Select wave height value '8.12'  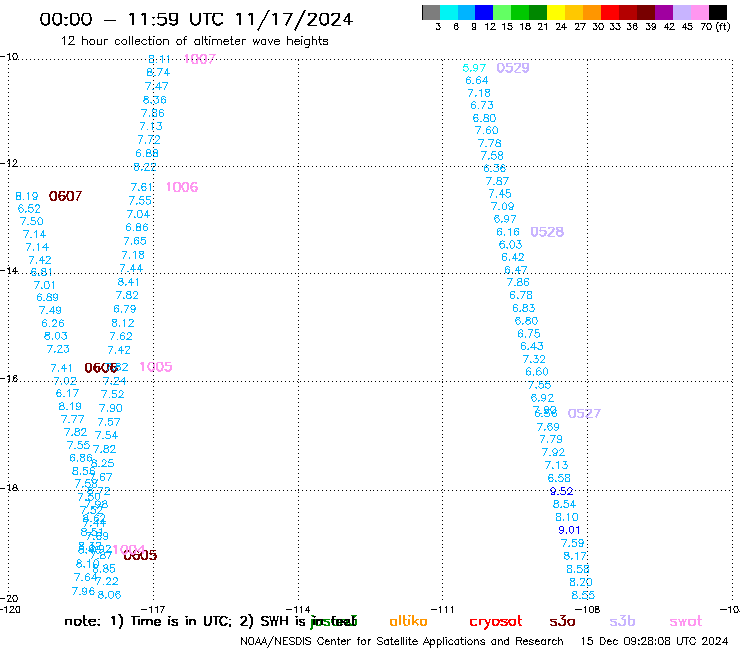click(x=123, y=323)
